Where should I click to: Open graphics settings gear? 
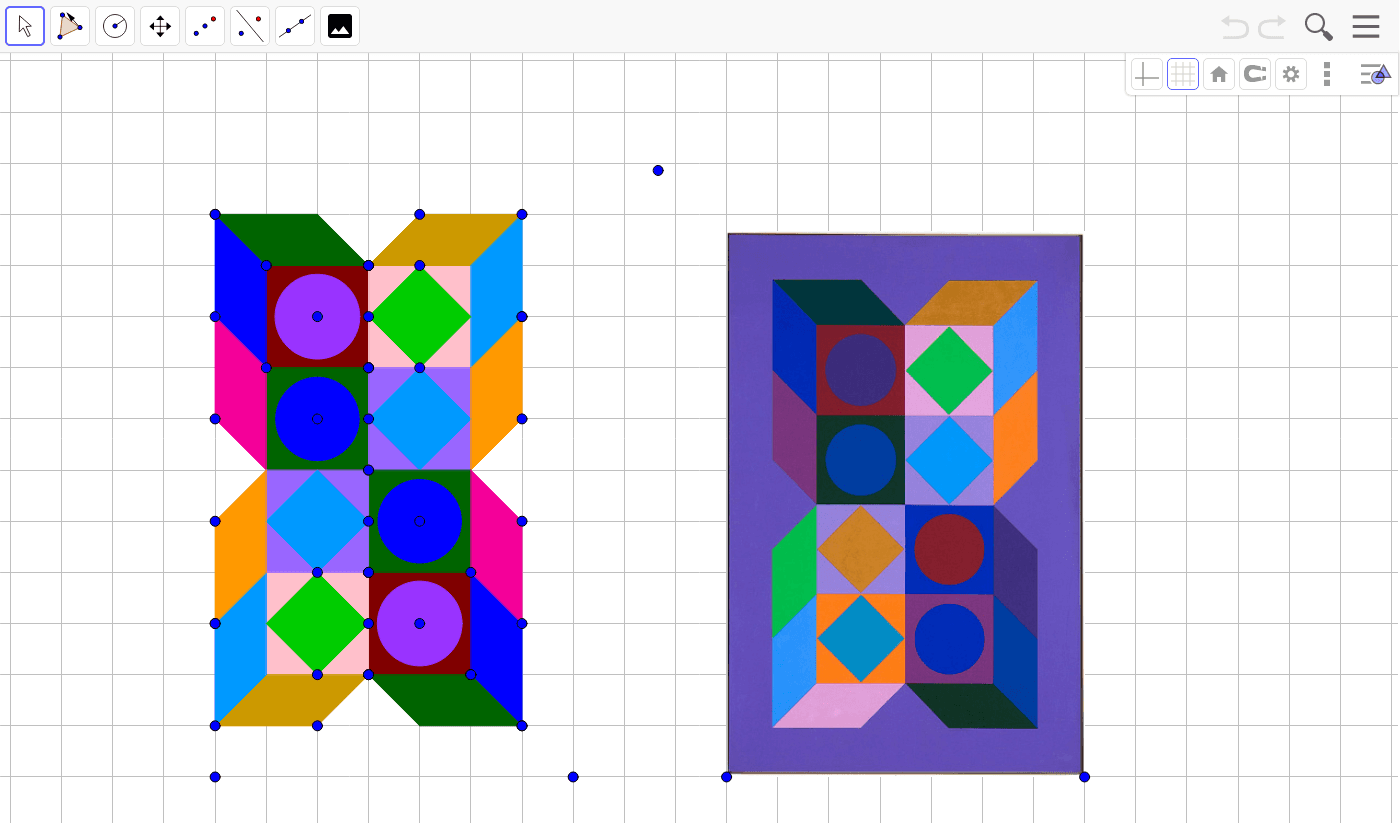1291,74
